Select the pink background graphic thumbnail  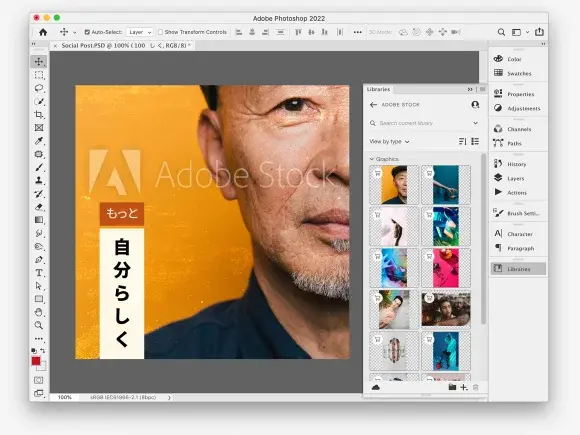click(446, 268)
